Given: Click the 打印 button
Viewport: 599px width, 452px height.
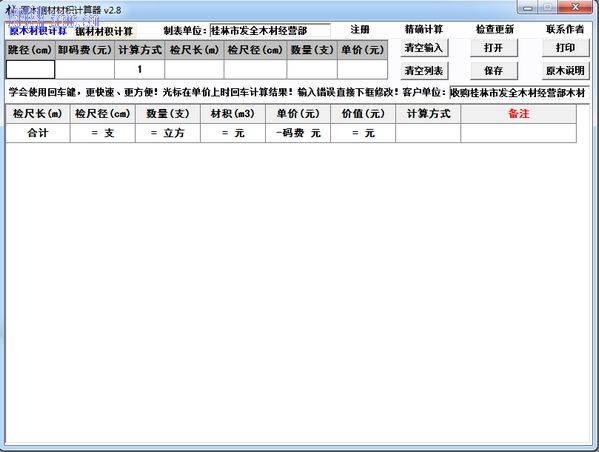Looking at the screenshot, I should point(565,48).
